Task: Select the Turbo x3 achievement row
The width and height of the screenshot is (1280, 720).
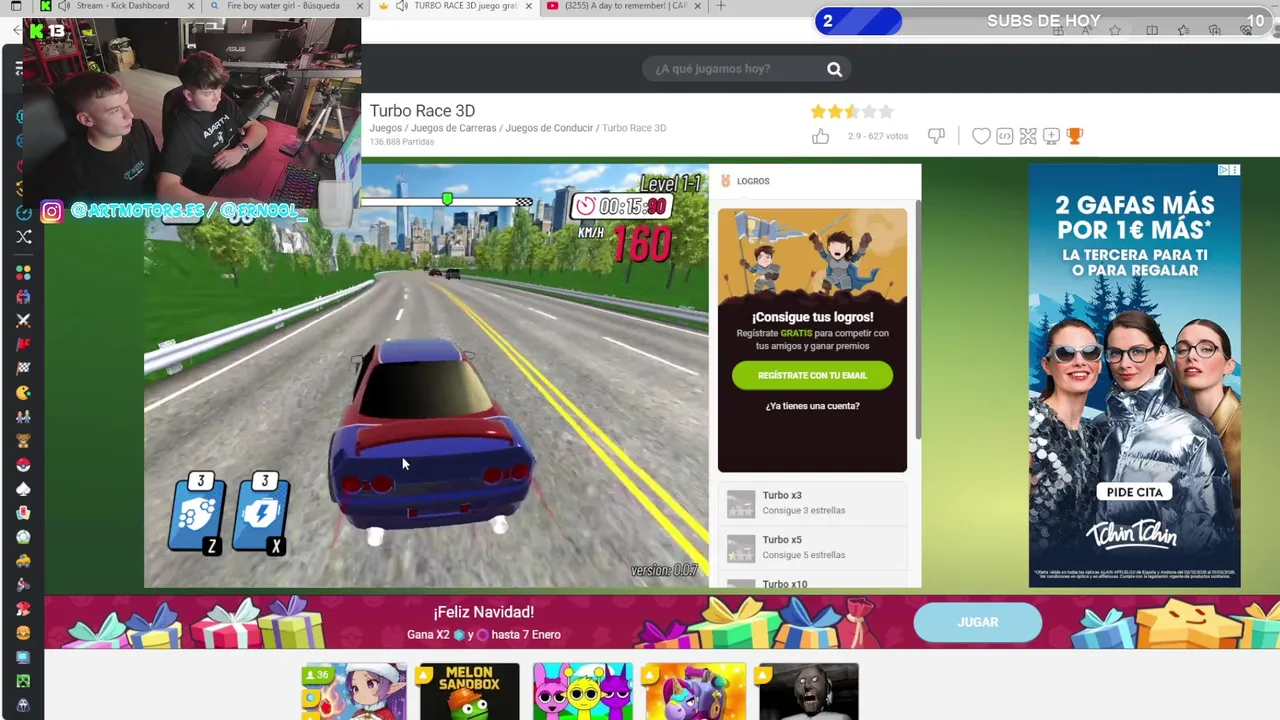Action: click(x=812, y=503)
